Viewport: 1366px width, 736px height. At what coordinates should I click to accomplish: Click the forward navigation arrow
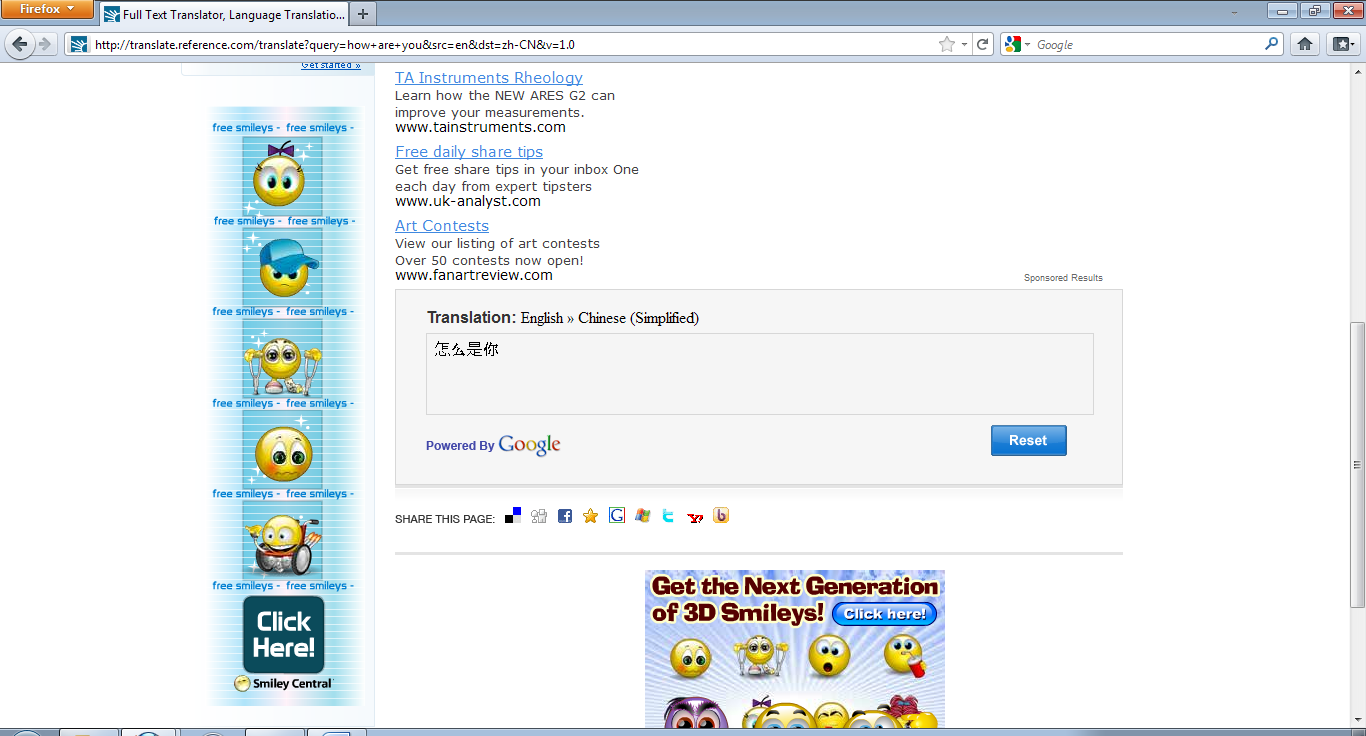[x=45, y=44]
